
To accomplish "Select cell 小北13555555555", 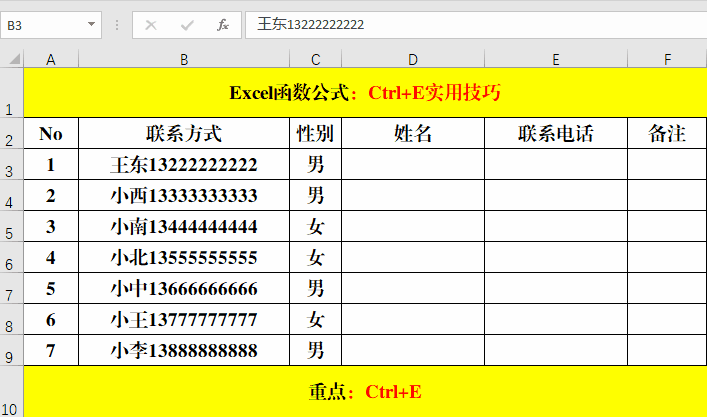I will (x=184, y=257).
